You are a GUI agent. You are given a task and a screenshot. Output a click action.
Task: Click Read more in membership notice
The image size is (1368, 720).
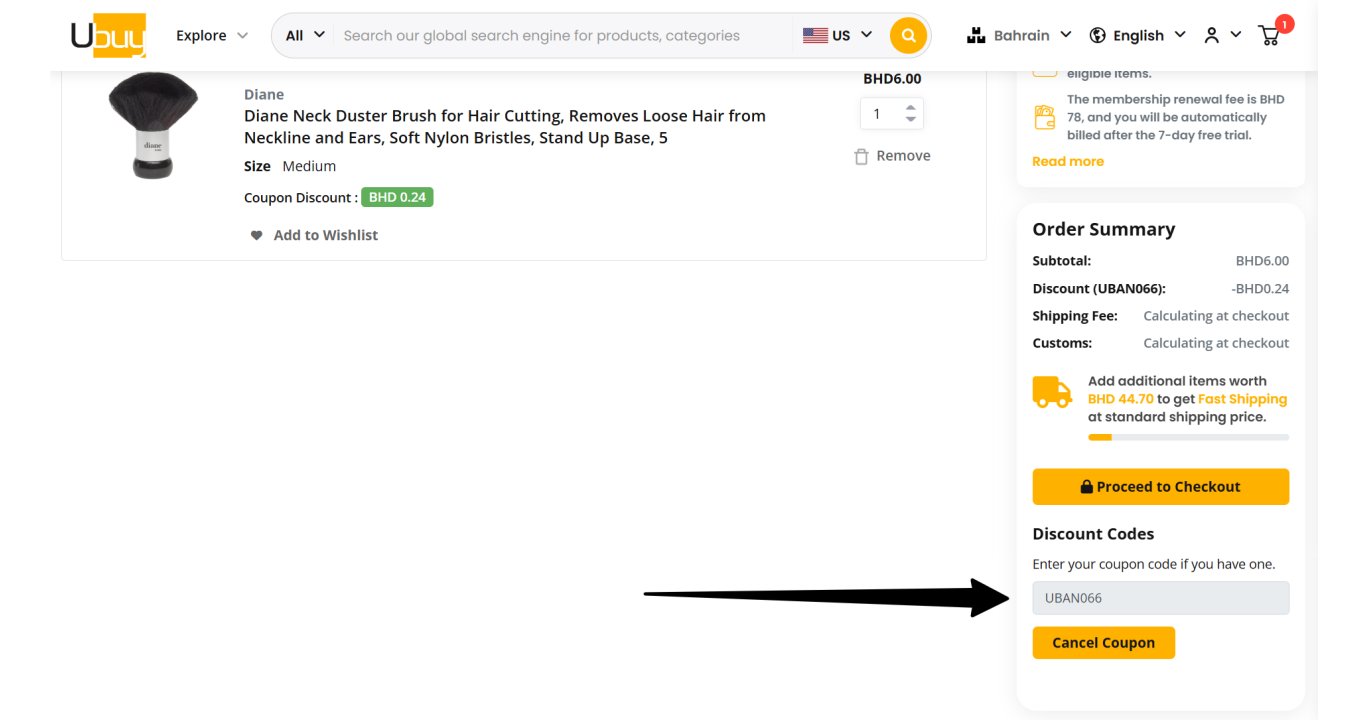pyautogui.click(x=1068, y=161)
